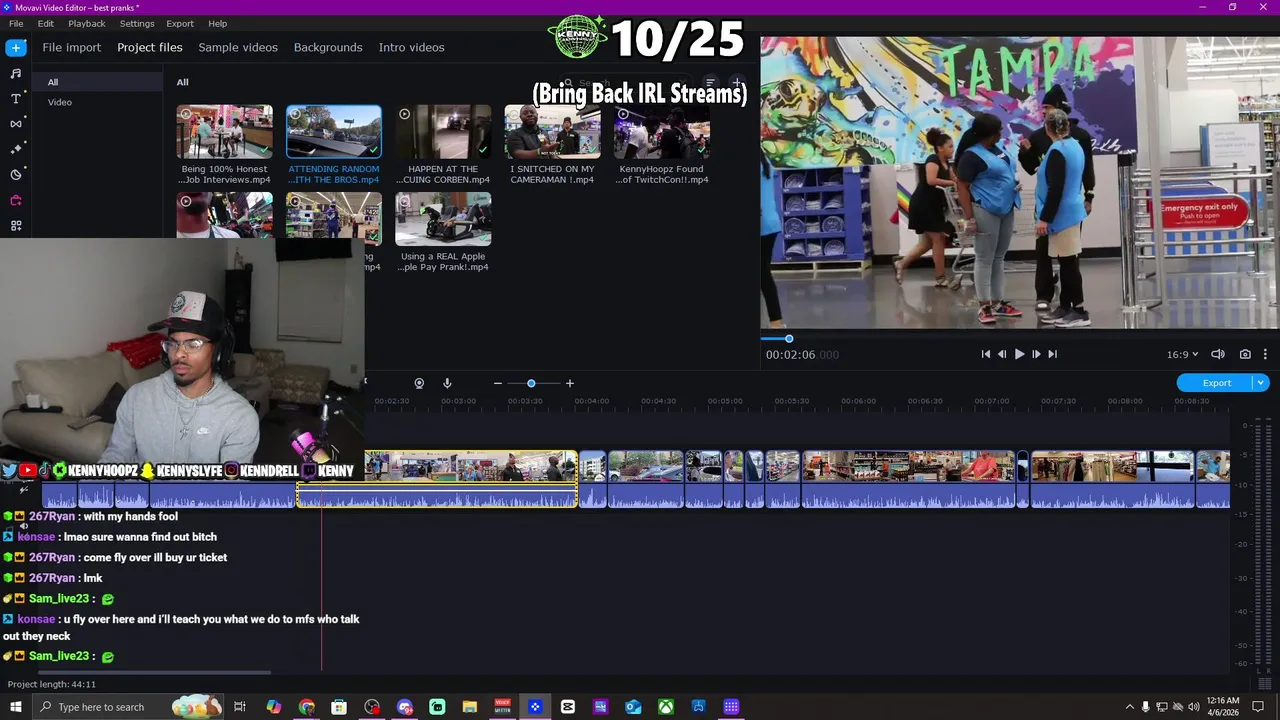Open the Export menu in menu bar

click(x=180, y=23)
